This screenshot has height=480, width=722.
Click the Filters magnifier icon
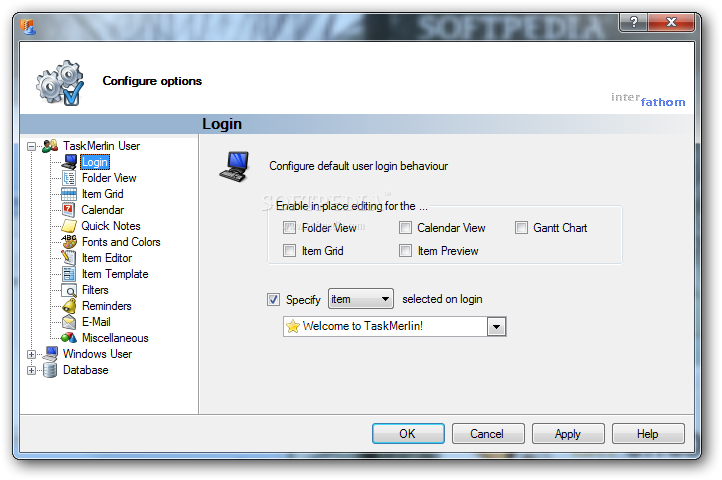click(x=69, y=290)
